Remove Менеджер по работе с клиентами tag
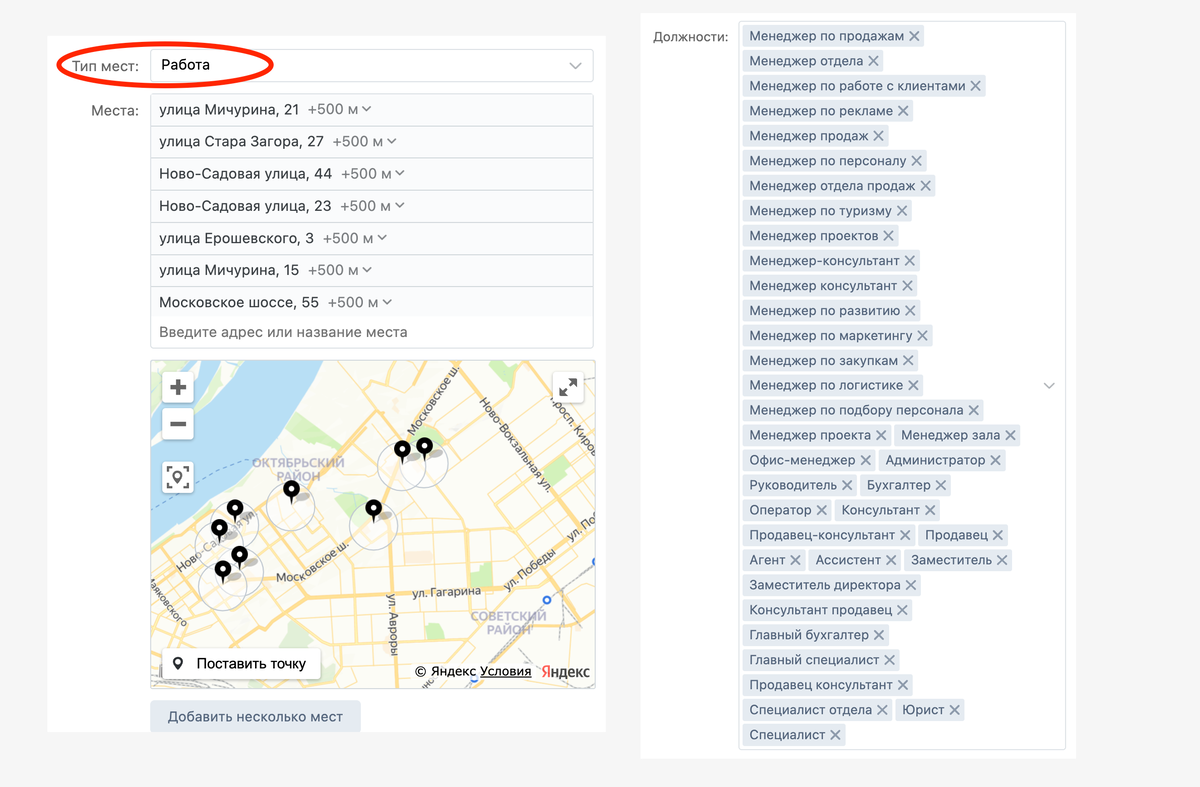 pos(976,86)
